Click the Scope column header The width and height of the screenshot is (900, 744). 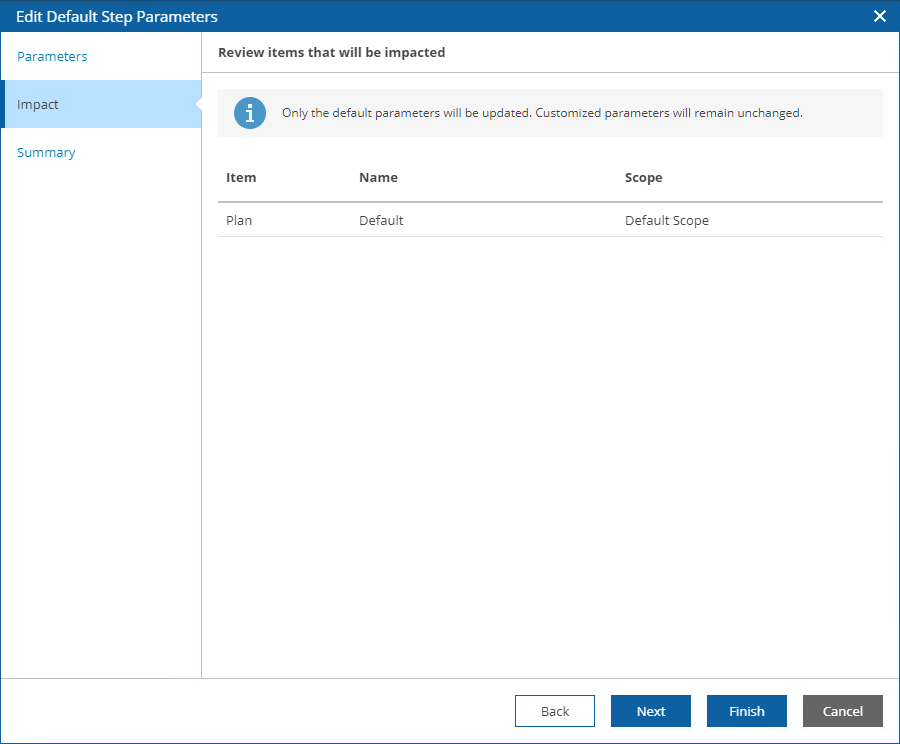tap(643, 177)
